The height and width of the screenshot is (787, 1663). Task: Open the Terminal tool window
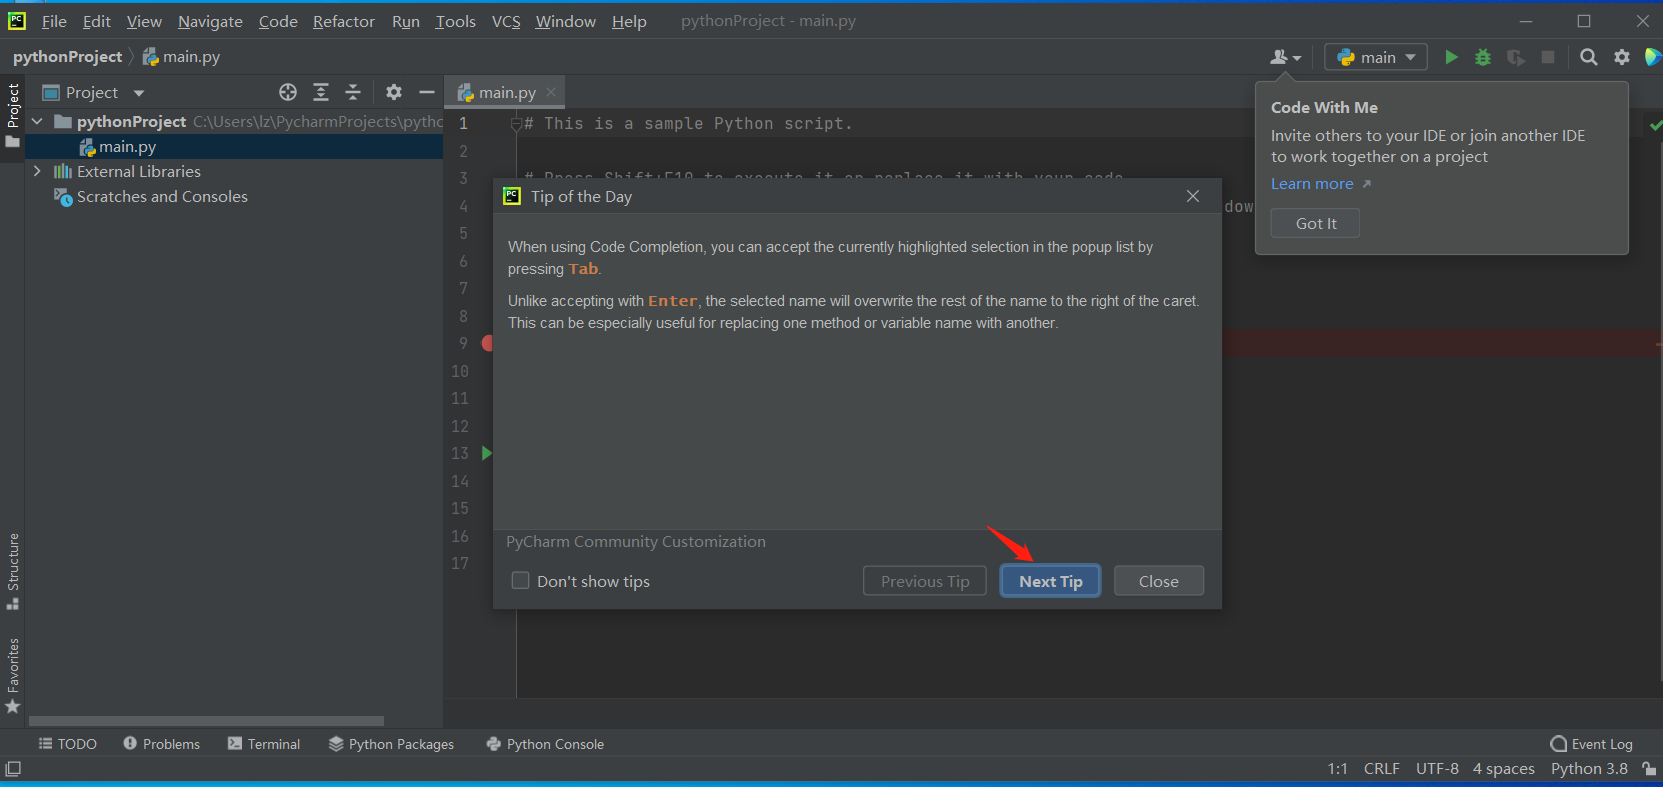click(x=264, y=744)
